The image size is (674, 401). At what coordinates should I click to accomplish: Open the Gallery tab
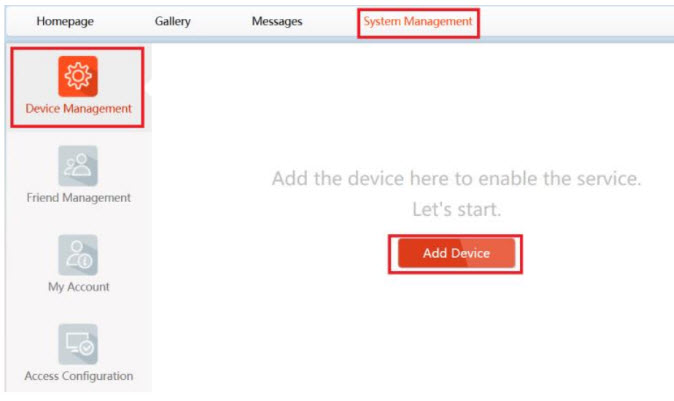(x=173, y=22)
